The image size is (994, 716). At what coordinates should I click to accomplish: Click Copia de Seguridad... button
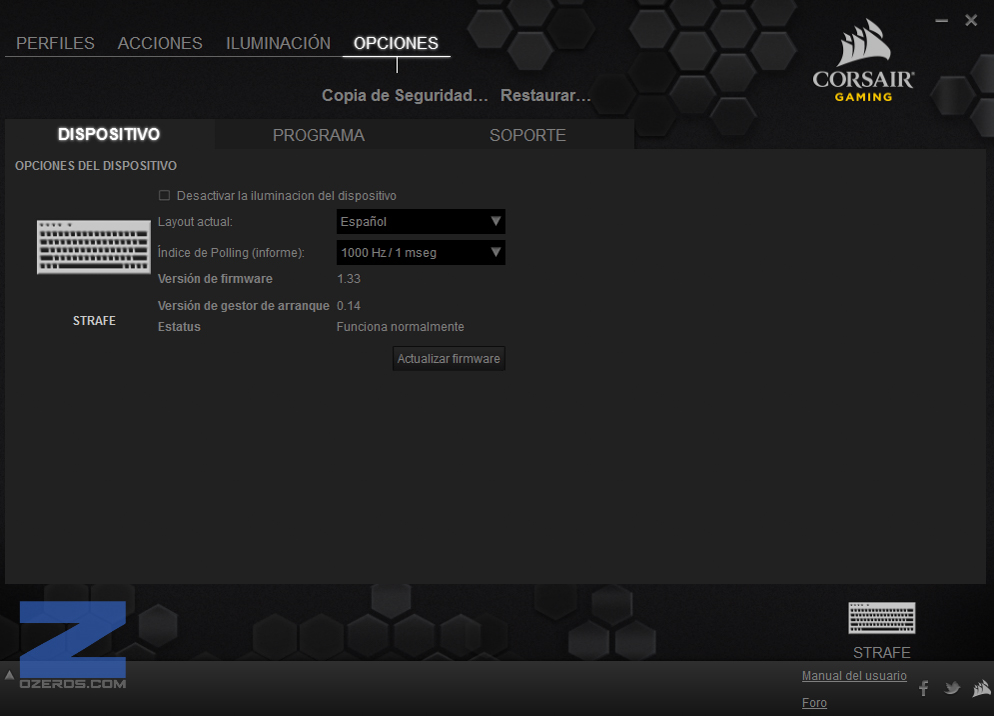point(405,96)
